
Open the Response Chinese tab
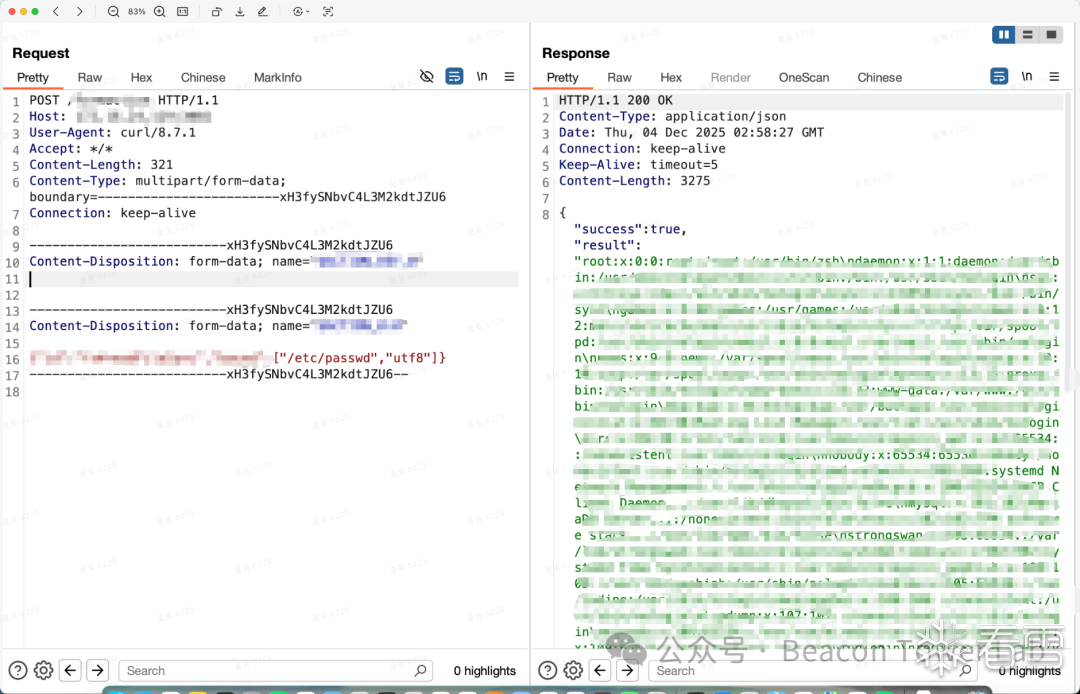point(880,78)
